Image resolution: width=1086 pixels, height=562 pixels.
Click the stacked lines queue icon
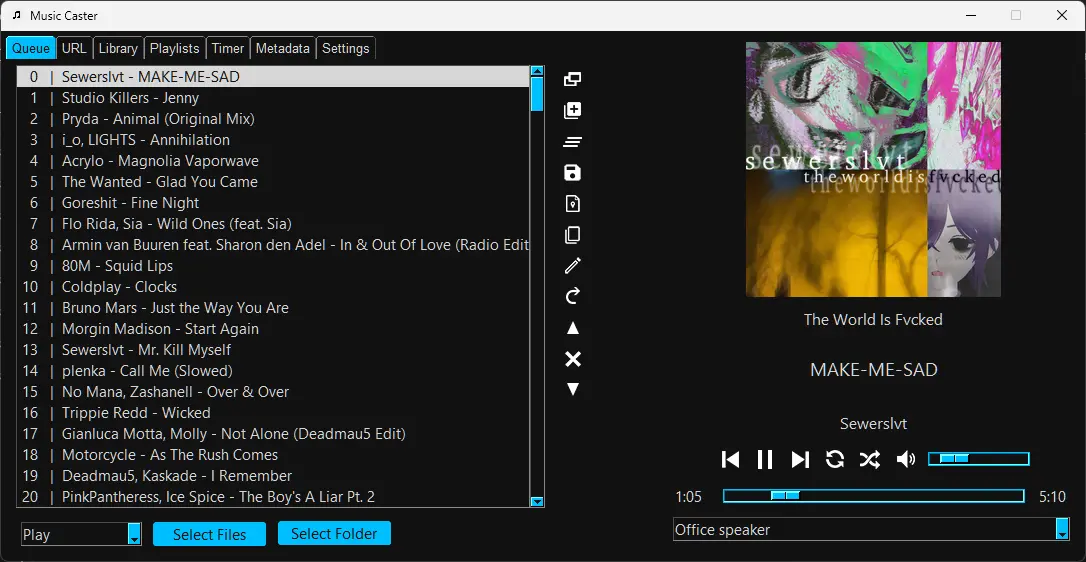tap(573, 142)
